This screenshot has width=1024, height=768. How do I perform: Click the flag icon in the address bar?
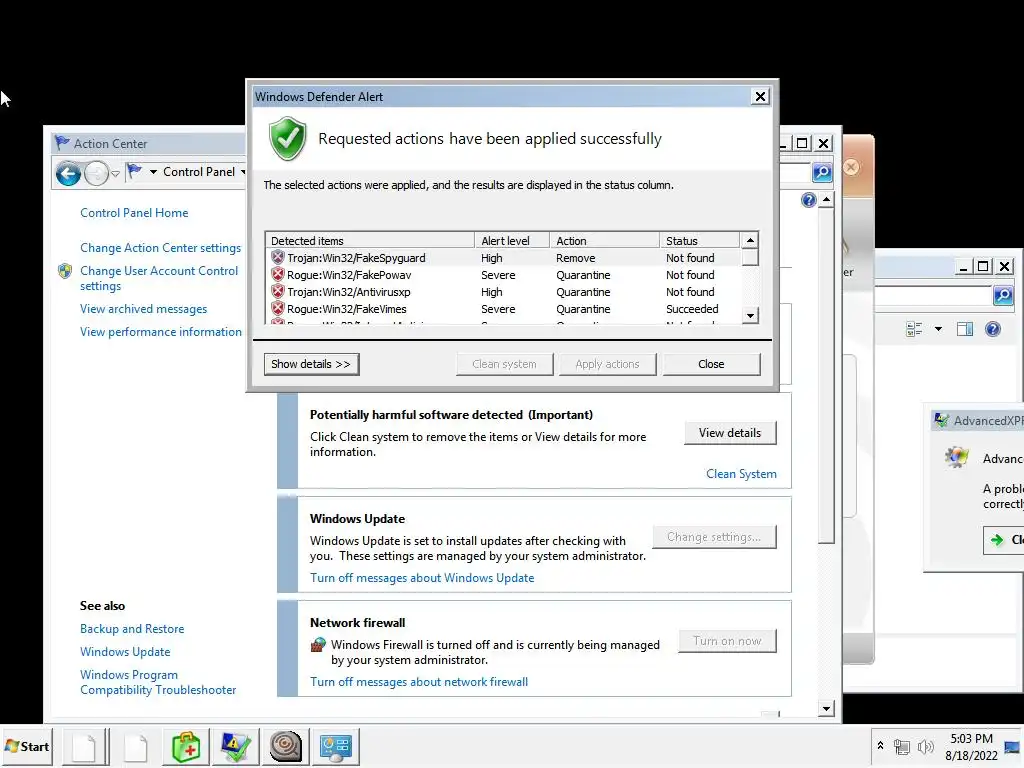point(135,172)
